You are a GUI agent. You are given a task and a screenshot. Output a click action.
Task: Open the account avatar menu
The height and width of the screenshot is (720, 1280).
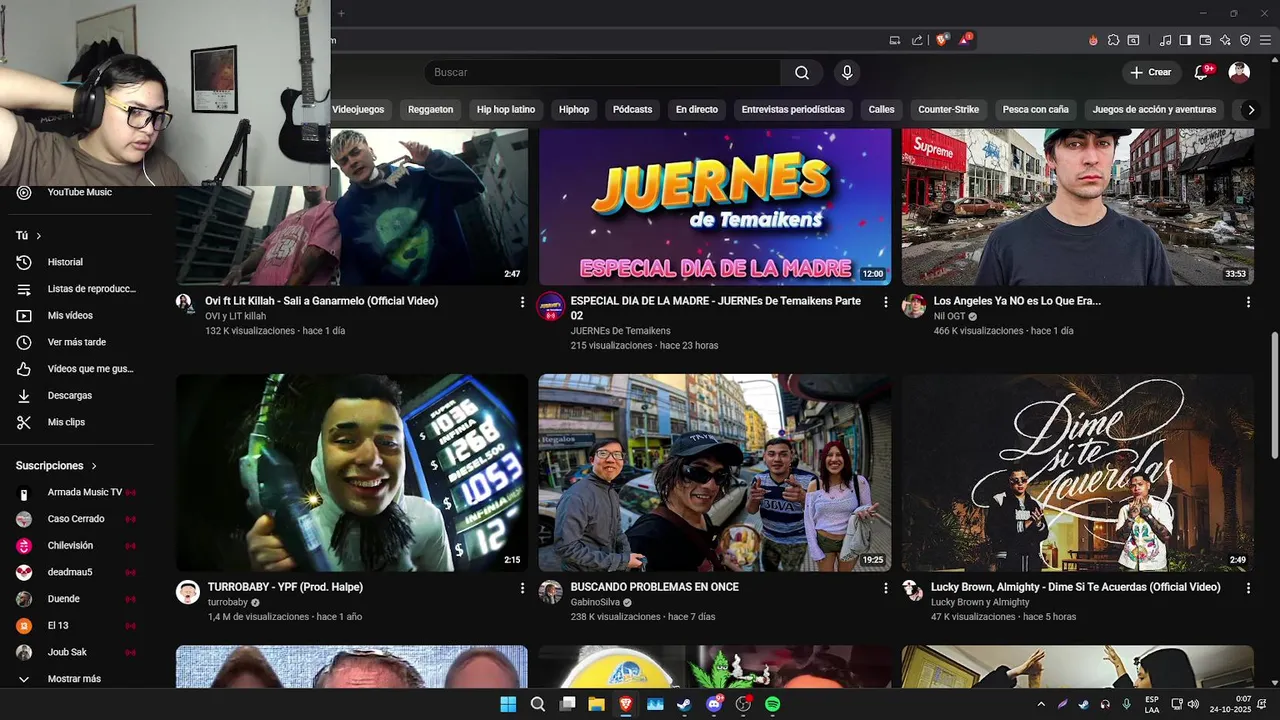click(1239, 72)
